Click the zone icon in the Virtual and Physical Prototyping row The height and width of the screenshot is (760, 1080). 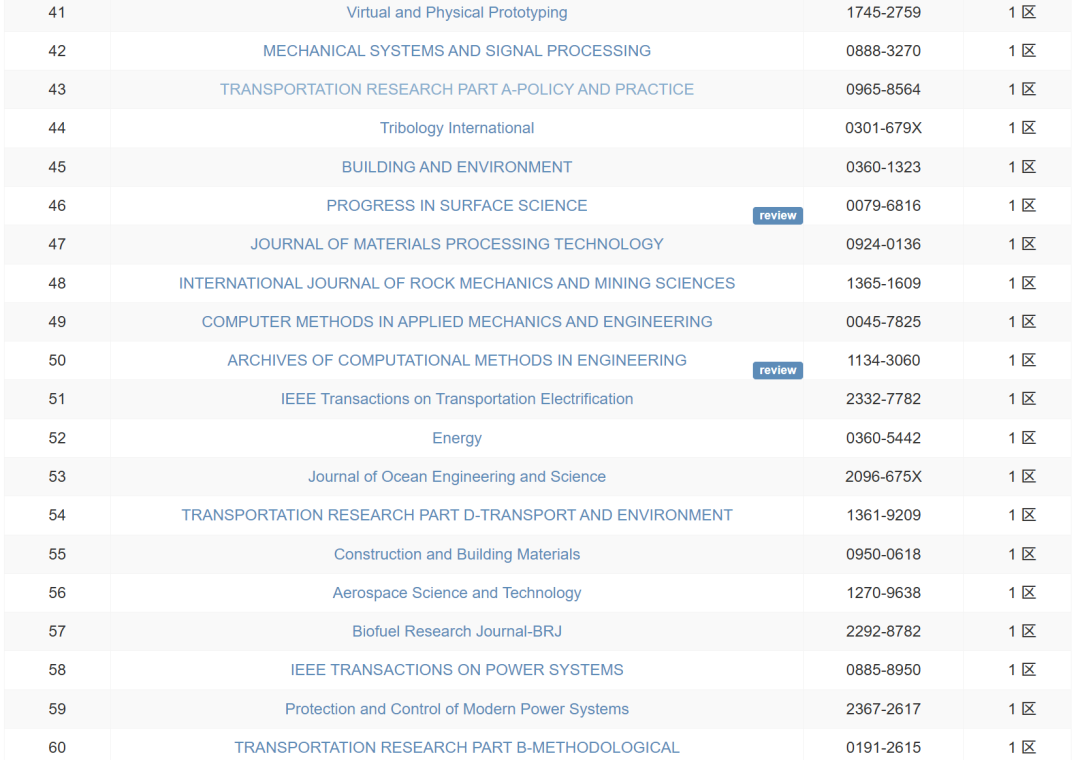tap(1028, 12)
